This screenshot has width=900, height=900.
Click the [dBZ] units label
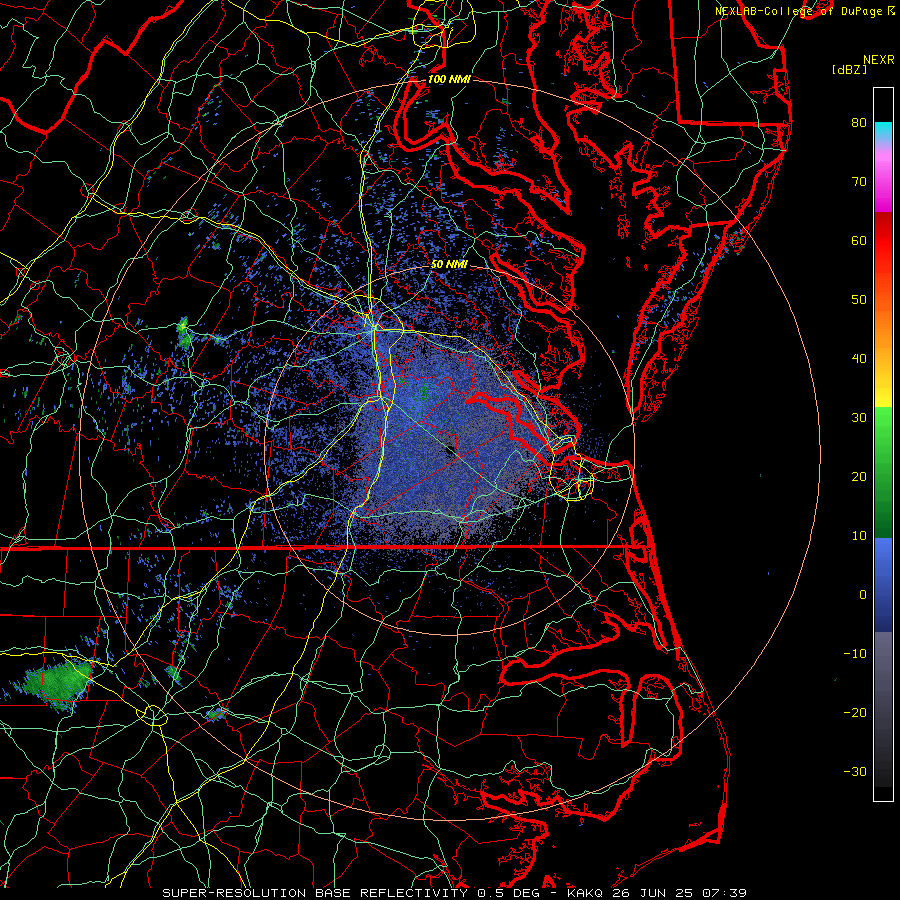[x=849, y=69]
